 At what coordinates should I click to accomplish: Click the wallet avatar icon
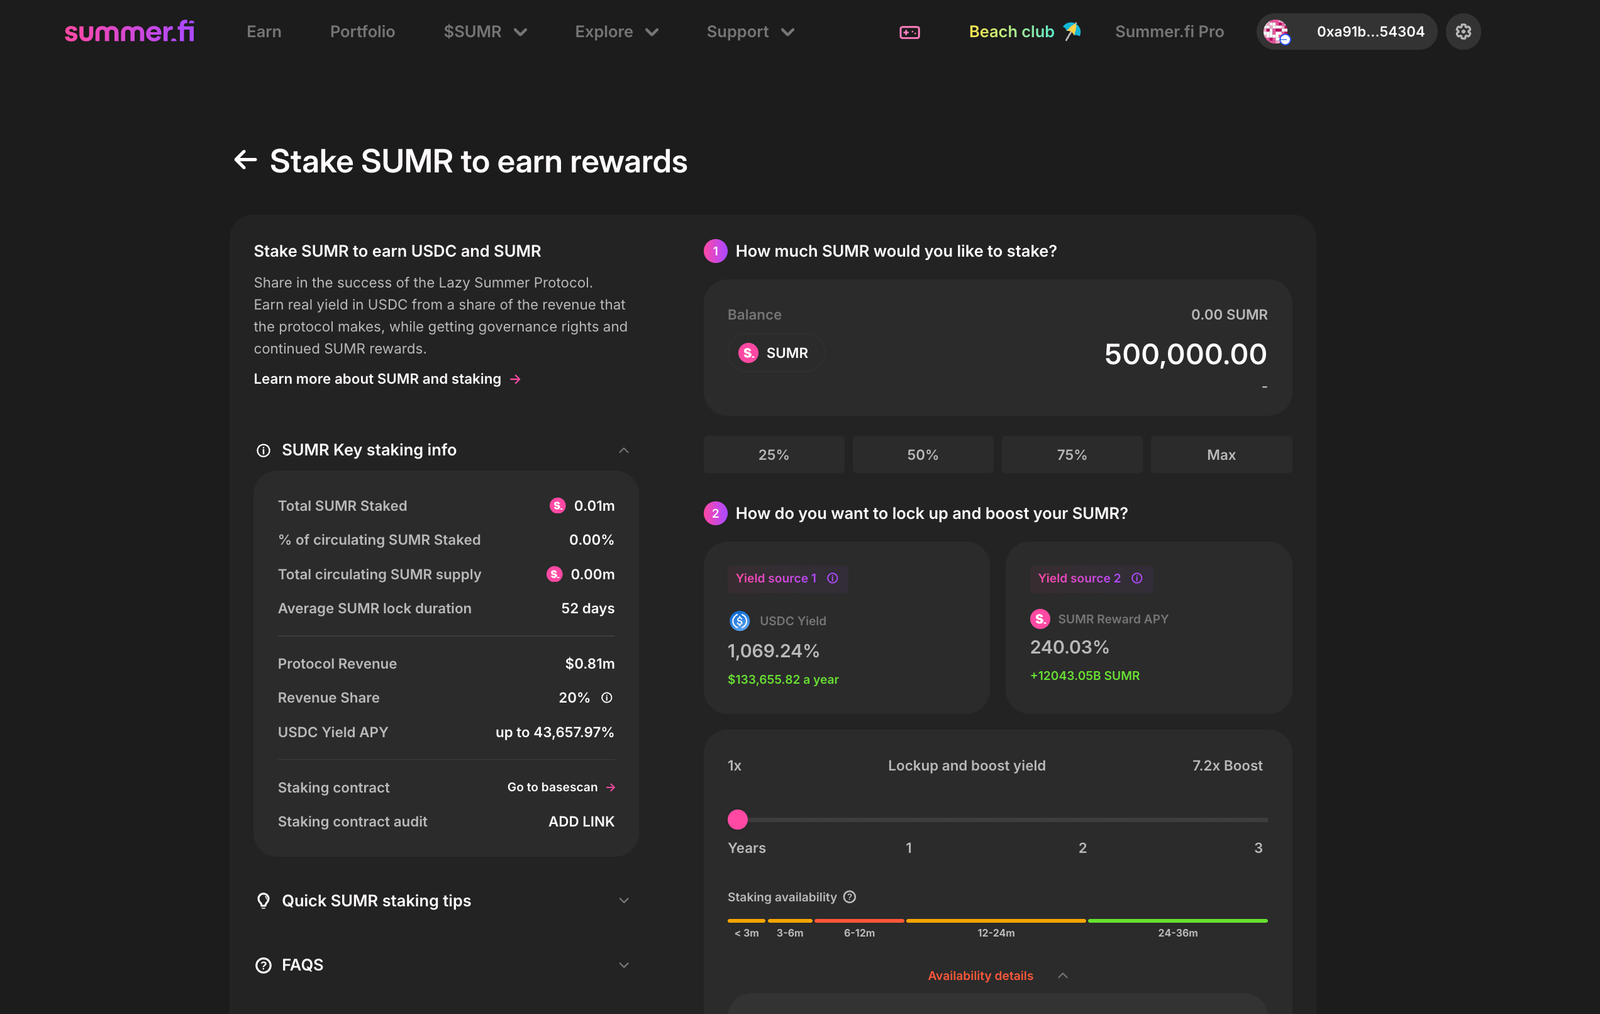pyautogui.click(x=1276, y=32)
